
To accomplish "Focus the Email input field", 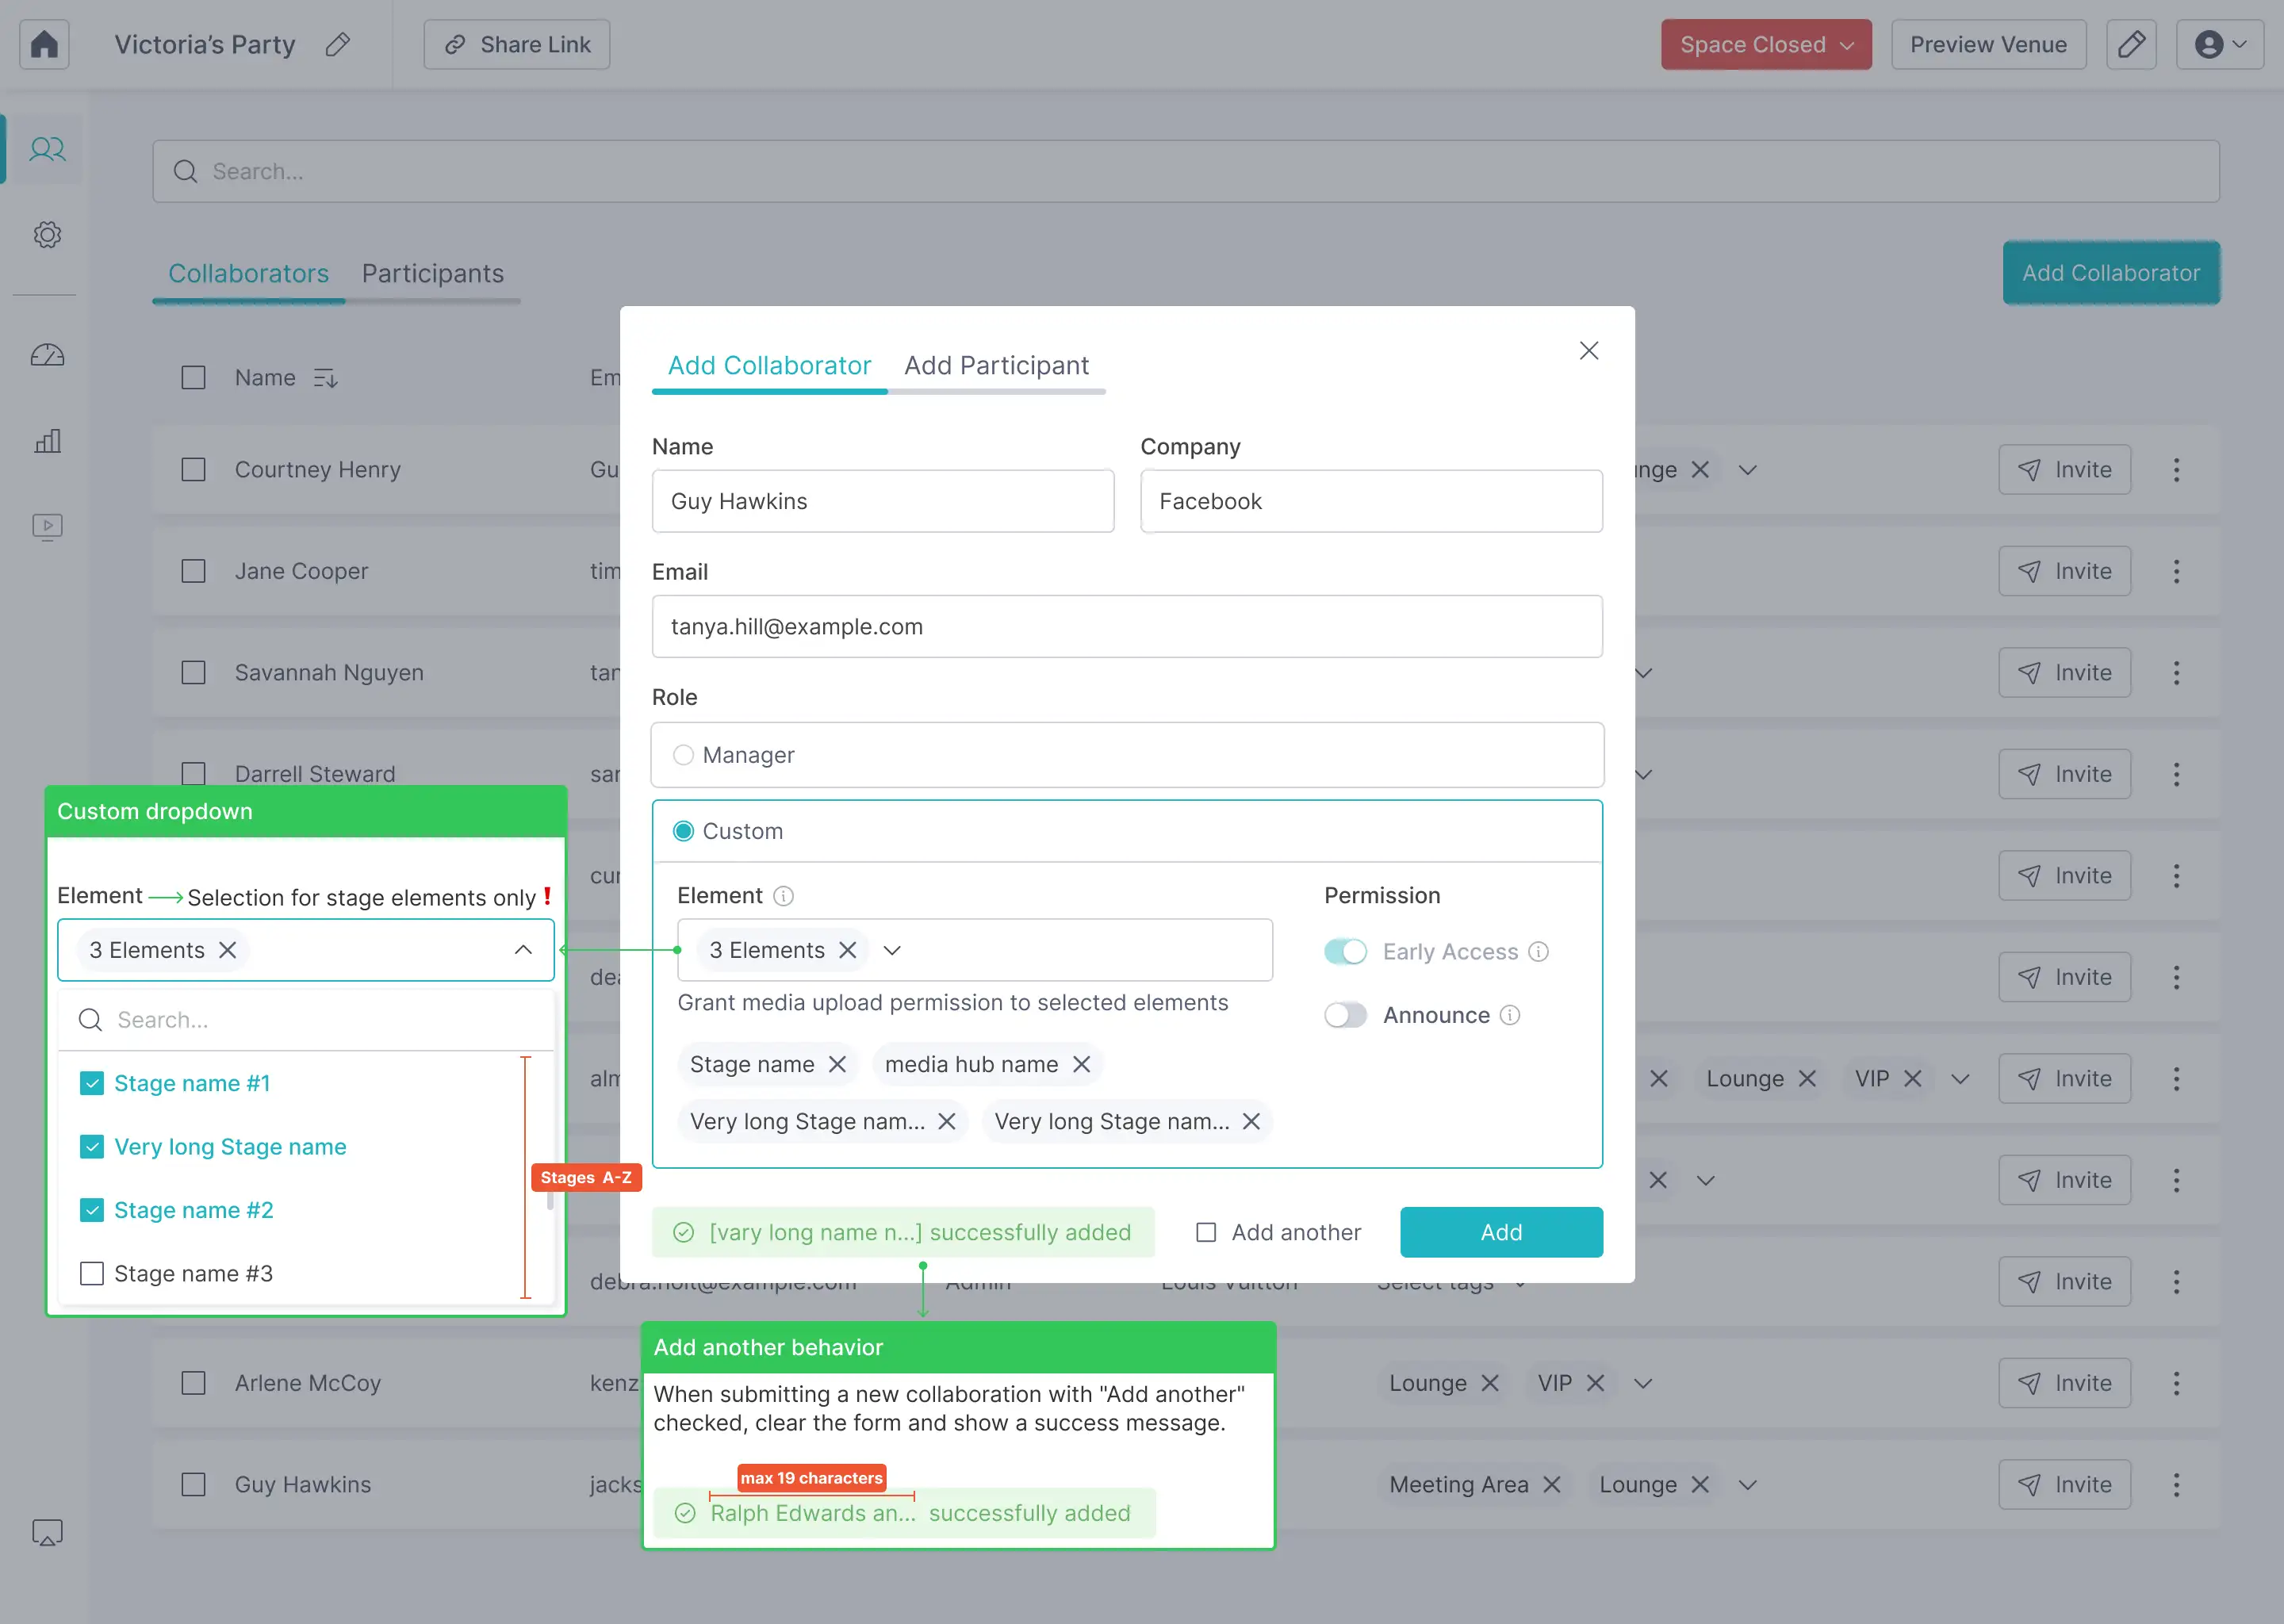I will click(x=1127, y=626).
